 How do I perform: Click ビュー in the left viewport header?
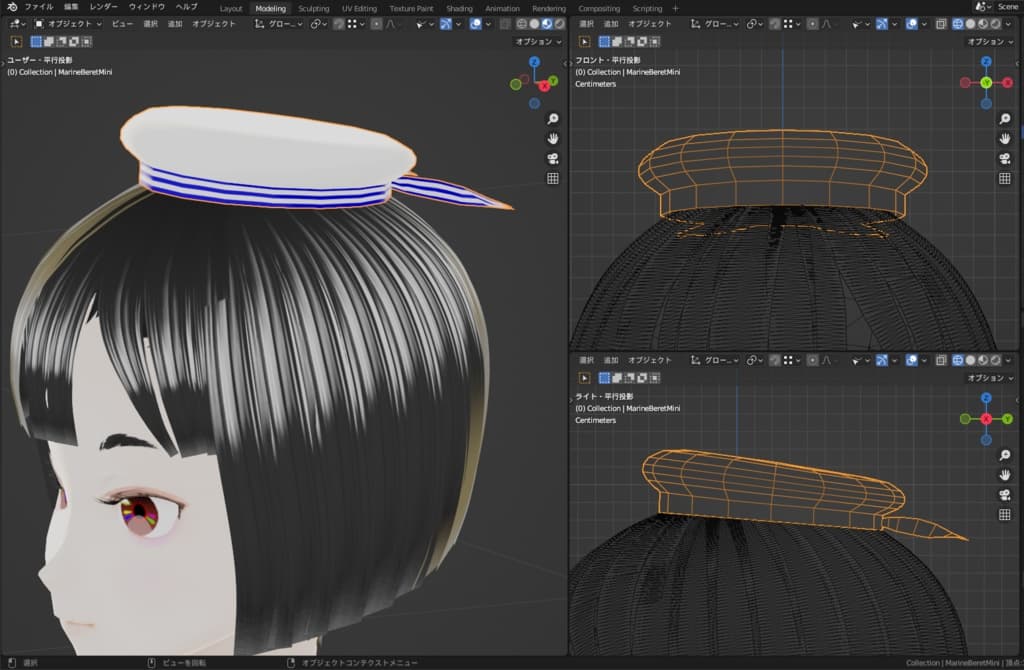[x=121, y=23]
